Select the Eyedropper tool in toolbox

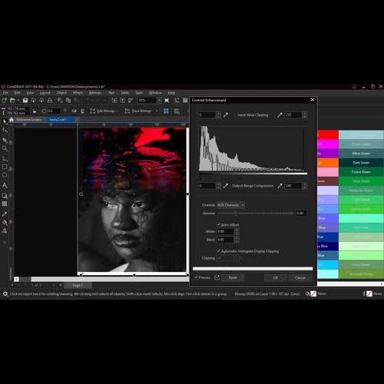click(4, 214)
